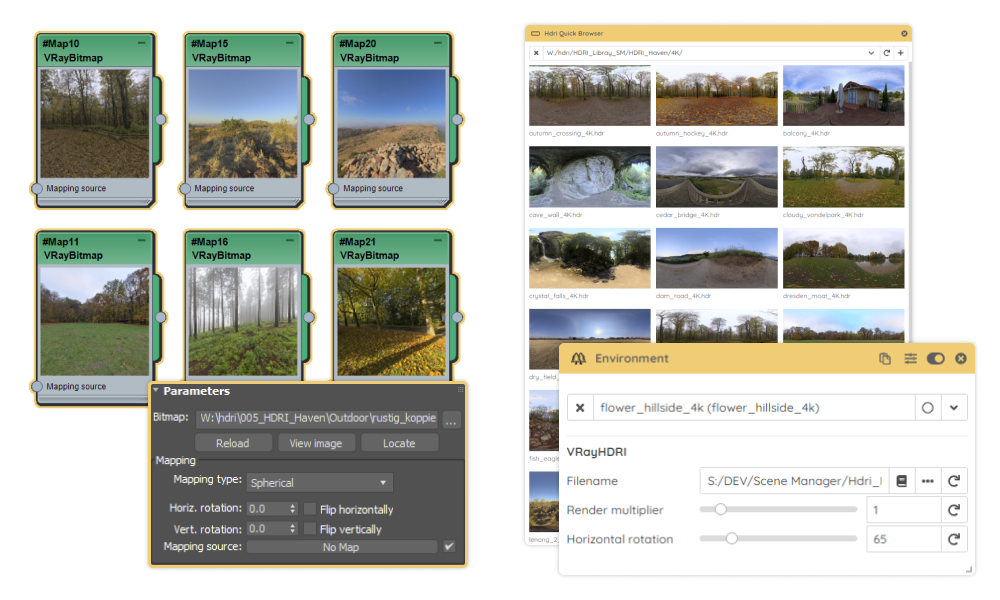Click the Horiz. rotation spinner arrows

tap(293, 509)
